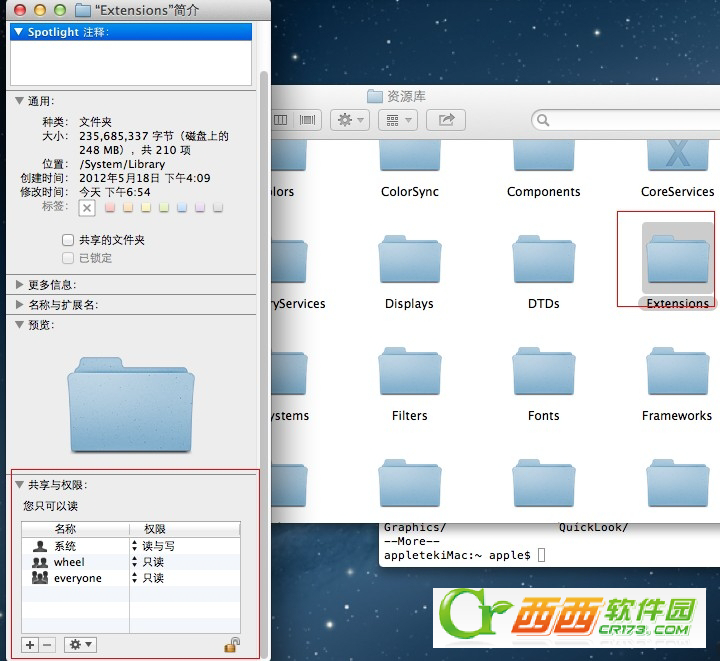Switch Finder to column view
This screenshot has height=661, width=720.
[x=280, y=120]
